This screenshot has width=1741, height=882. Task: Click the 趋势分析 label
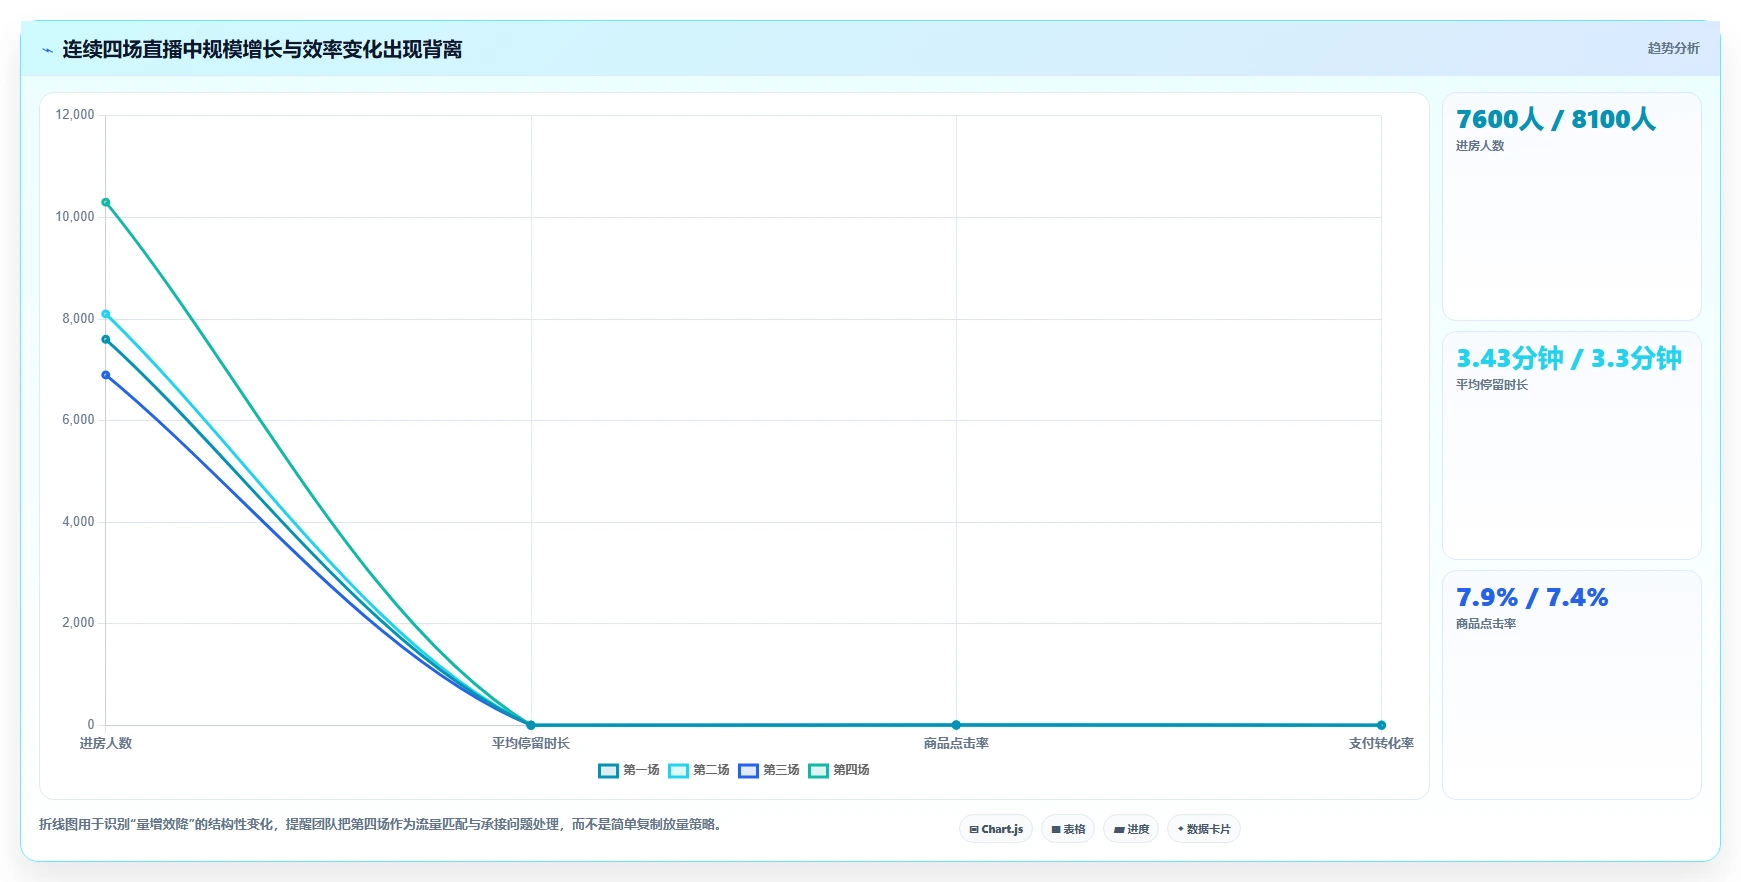pos(1673,48)
